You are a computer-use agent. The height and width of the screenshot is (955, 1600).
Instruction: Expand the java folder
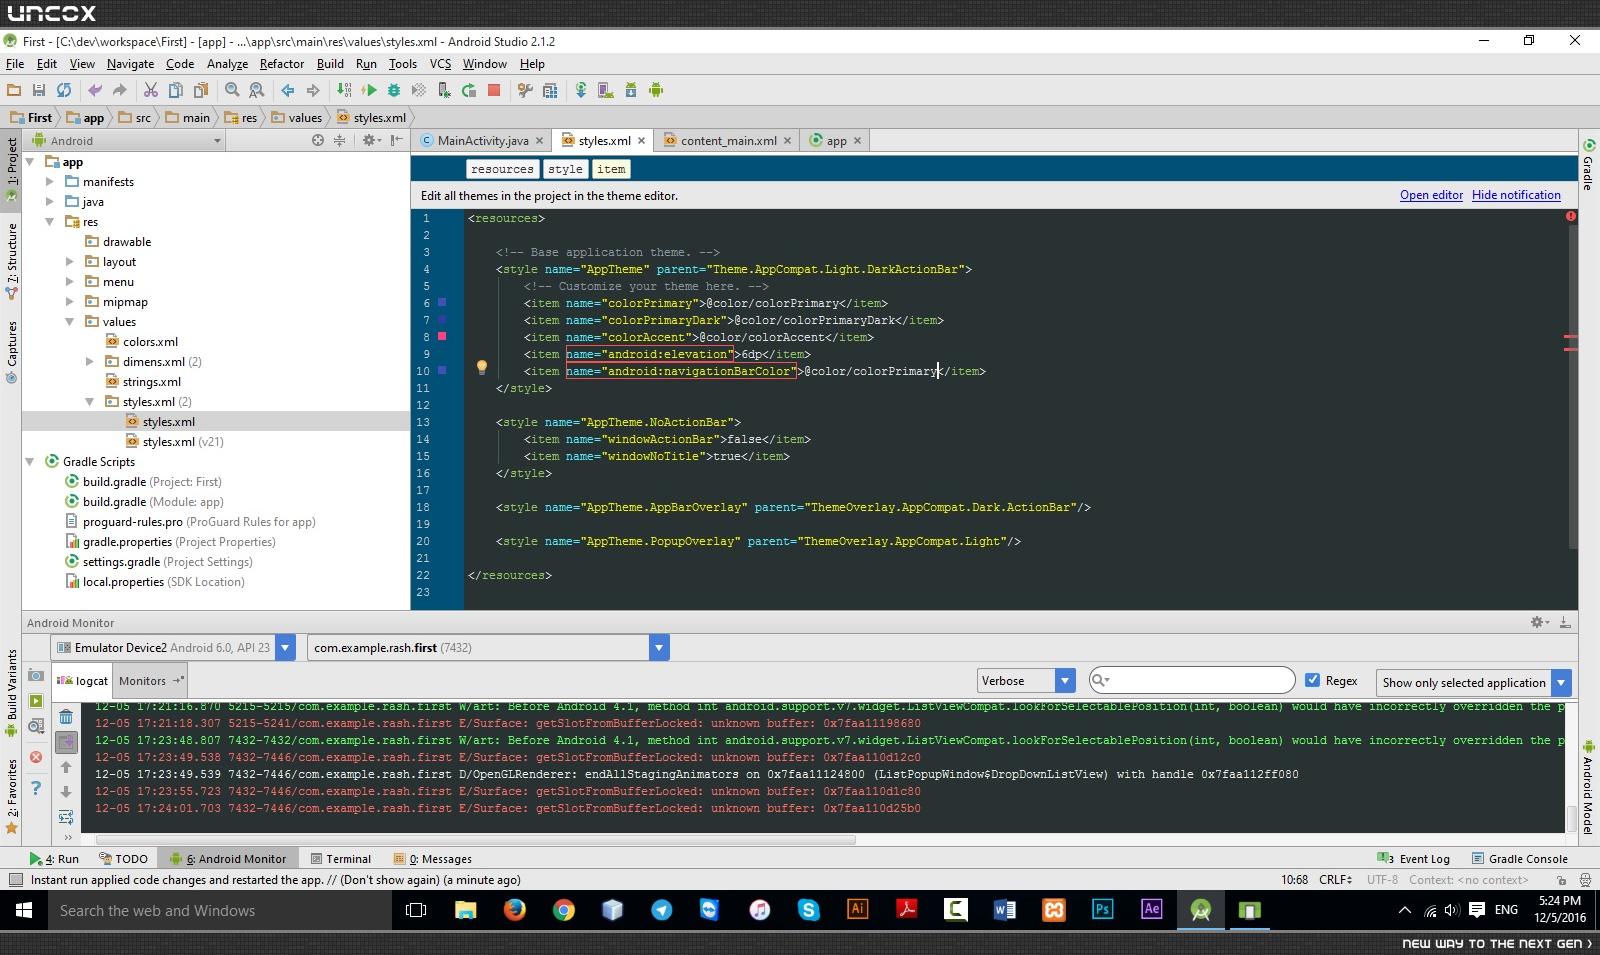tap(50, 202)
